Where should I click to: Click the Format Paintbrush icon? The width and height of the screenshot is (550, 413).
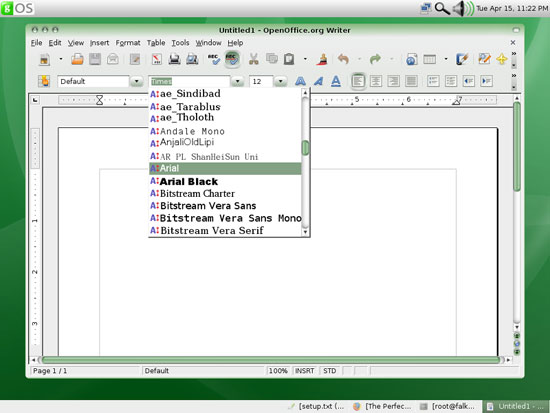click(x=322, y=59)
